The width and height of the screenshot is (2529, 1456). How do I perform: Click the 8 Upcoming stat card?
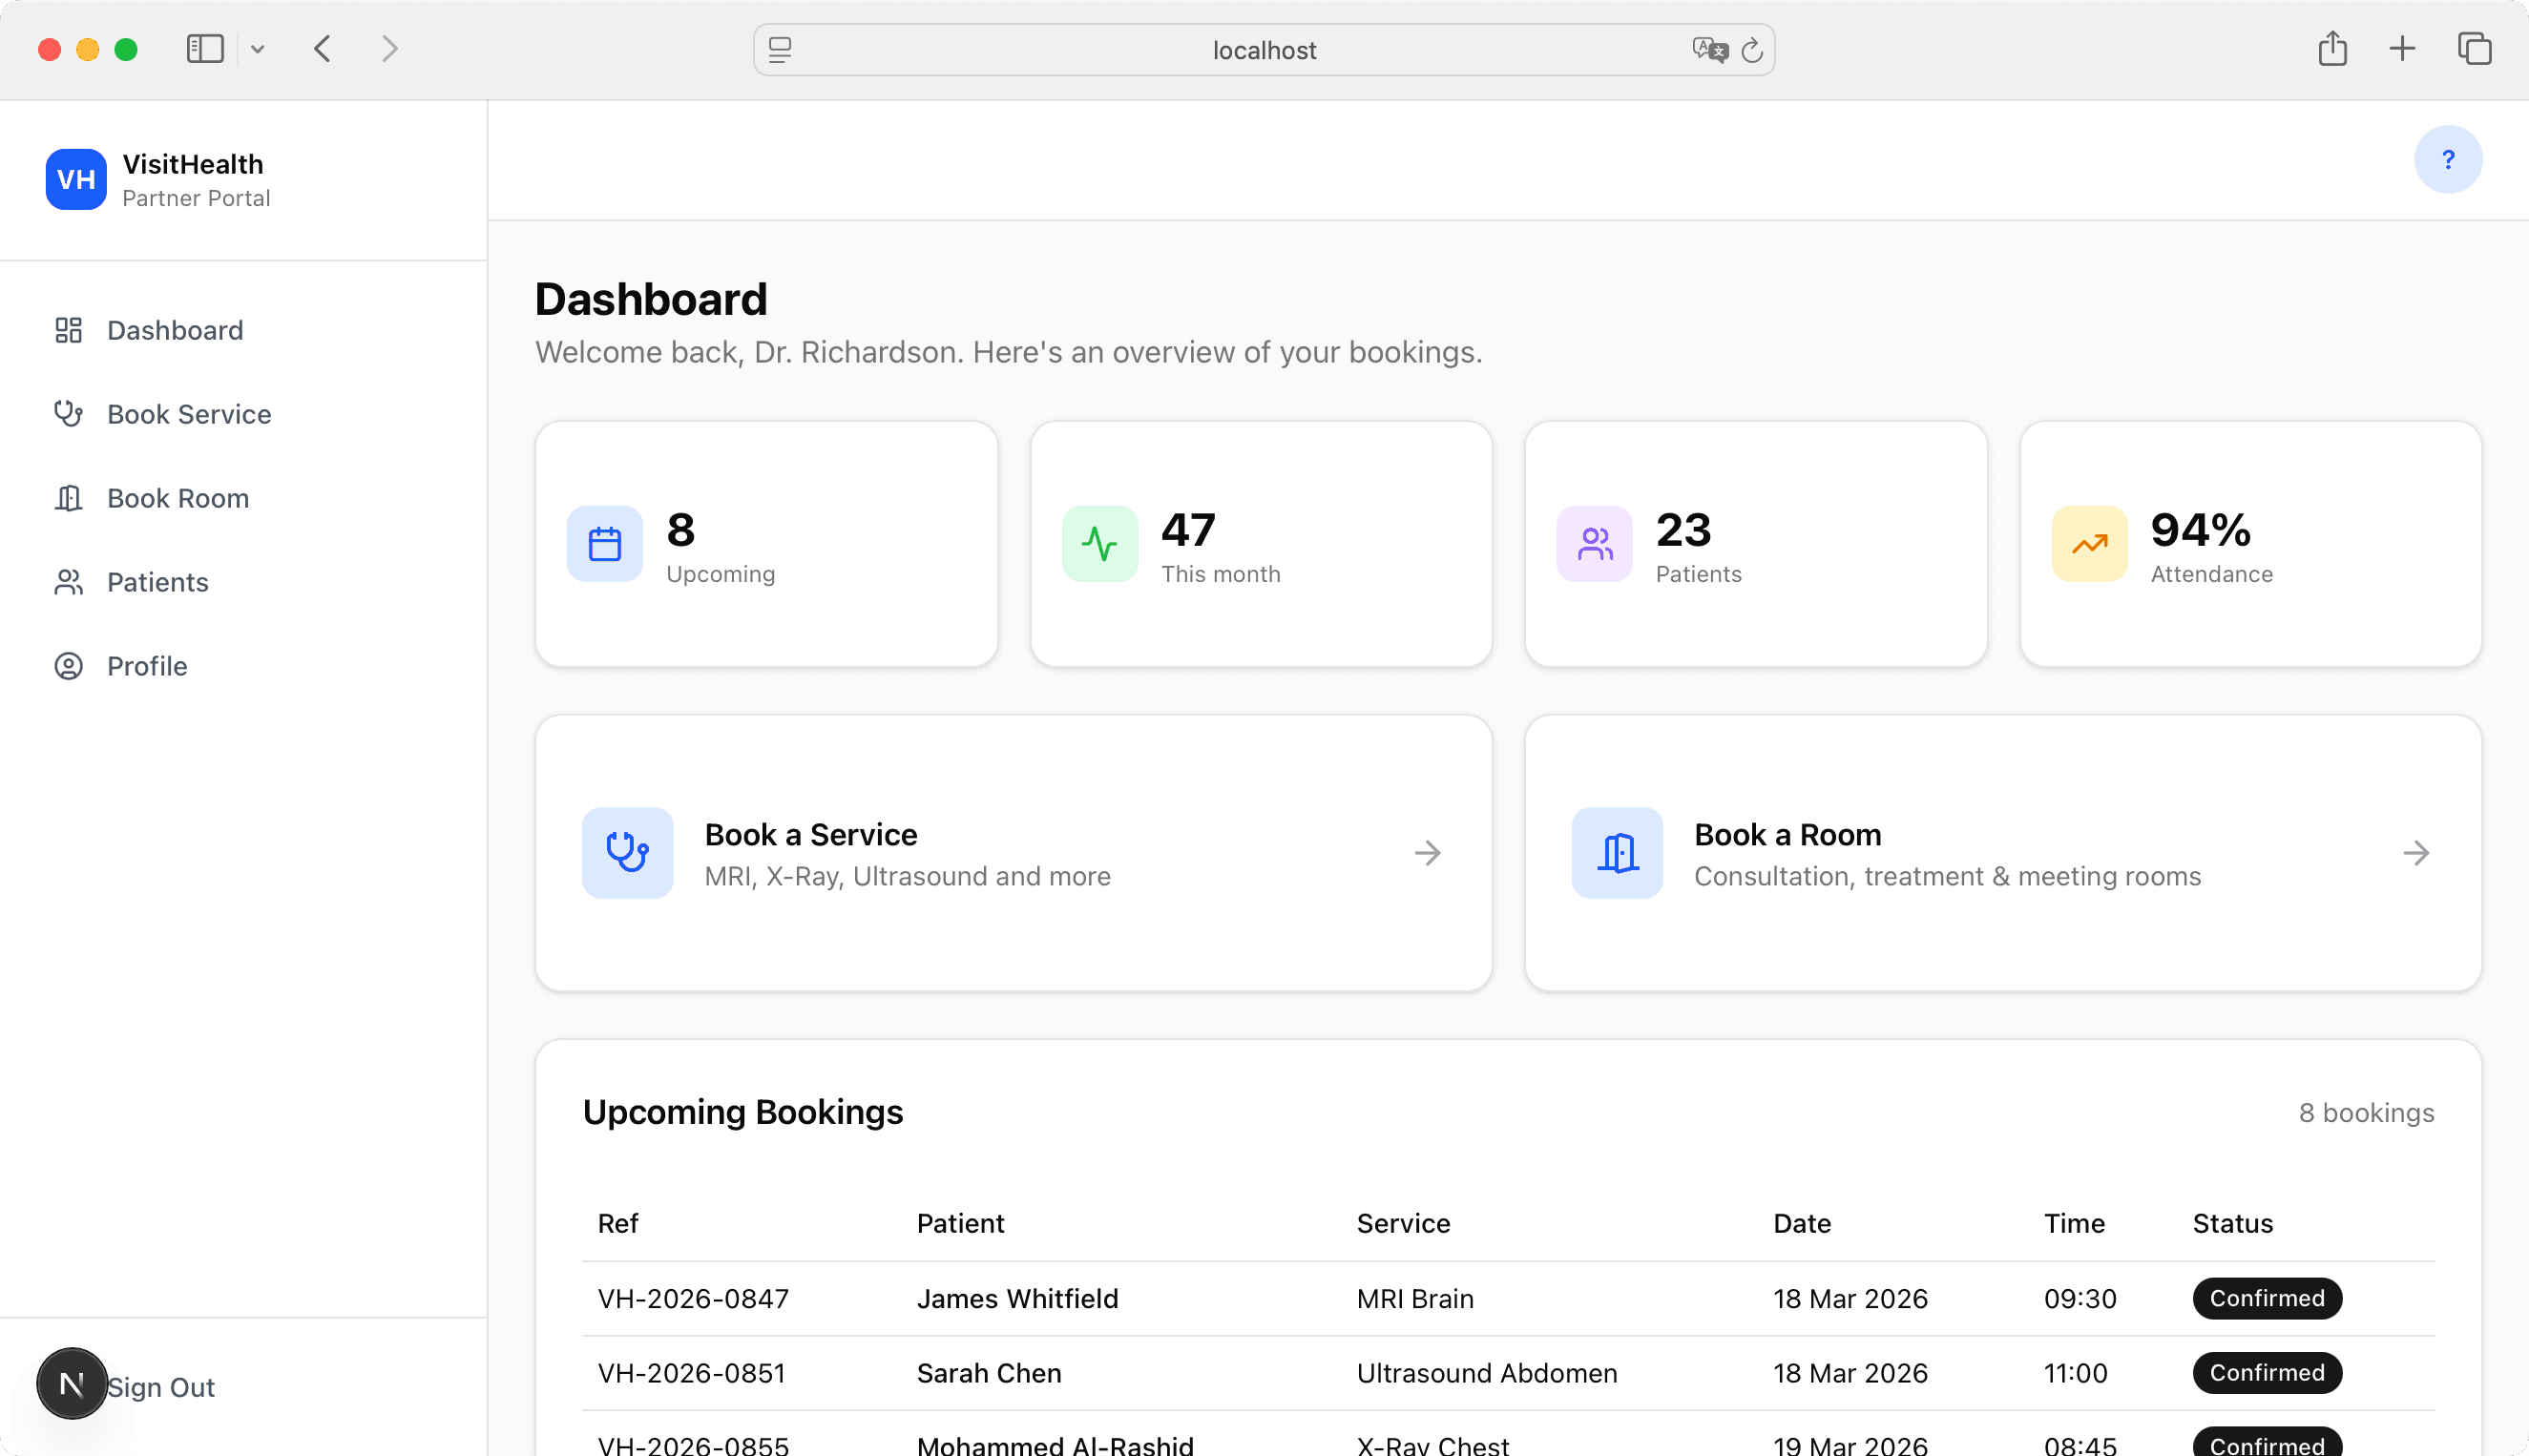(x=767, y=544)
